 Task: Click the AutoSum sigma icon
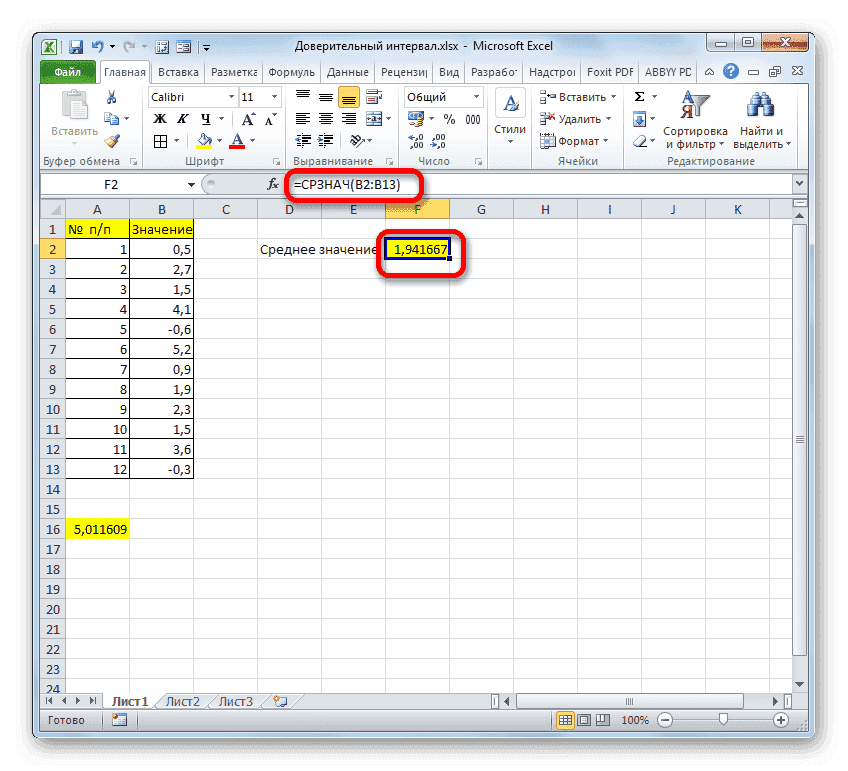639,96
